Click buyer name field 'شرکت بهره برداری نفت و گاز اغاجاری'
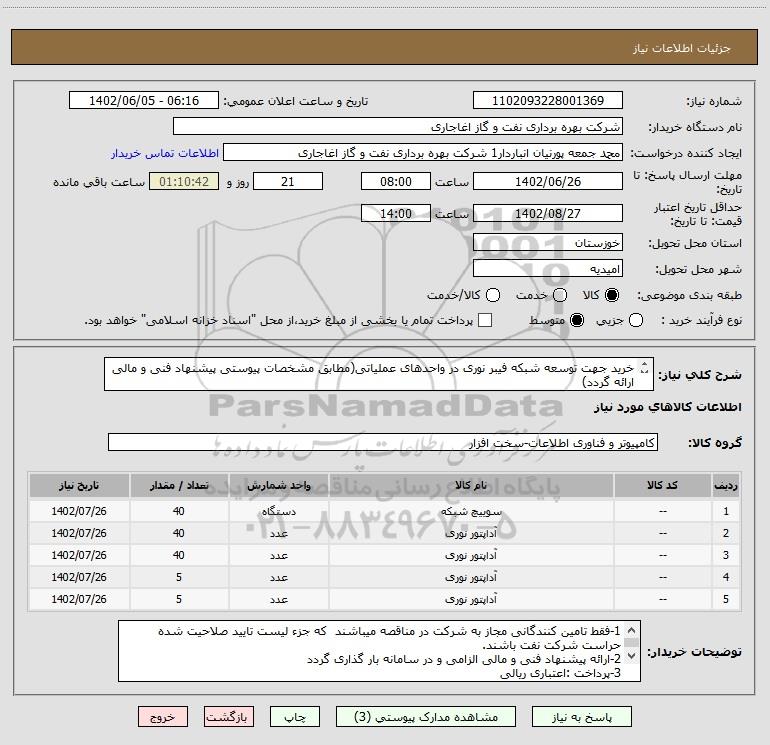The width and height of the screenshot is (770, 745). (398, 127)
